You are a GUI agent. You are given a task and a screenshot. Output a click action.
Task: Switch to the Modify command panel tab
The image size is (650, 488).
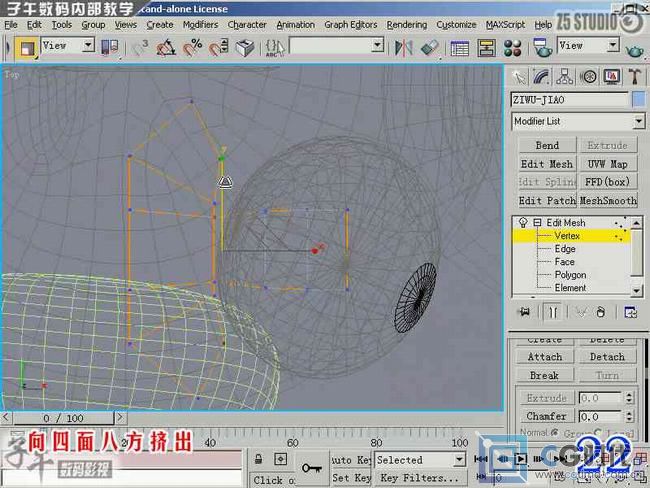coord(542,77)
